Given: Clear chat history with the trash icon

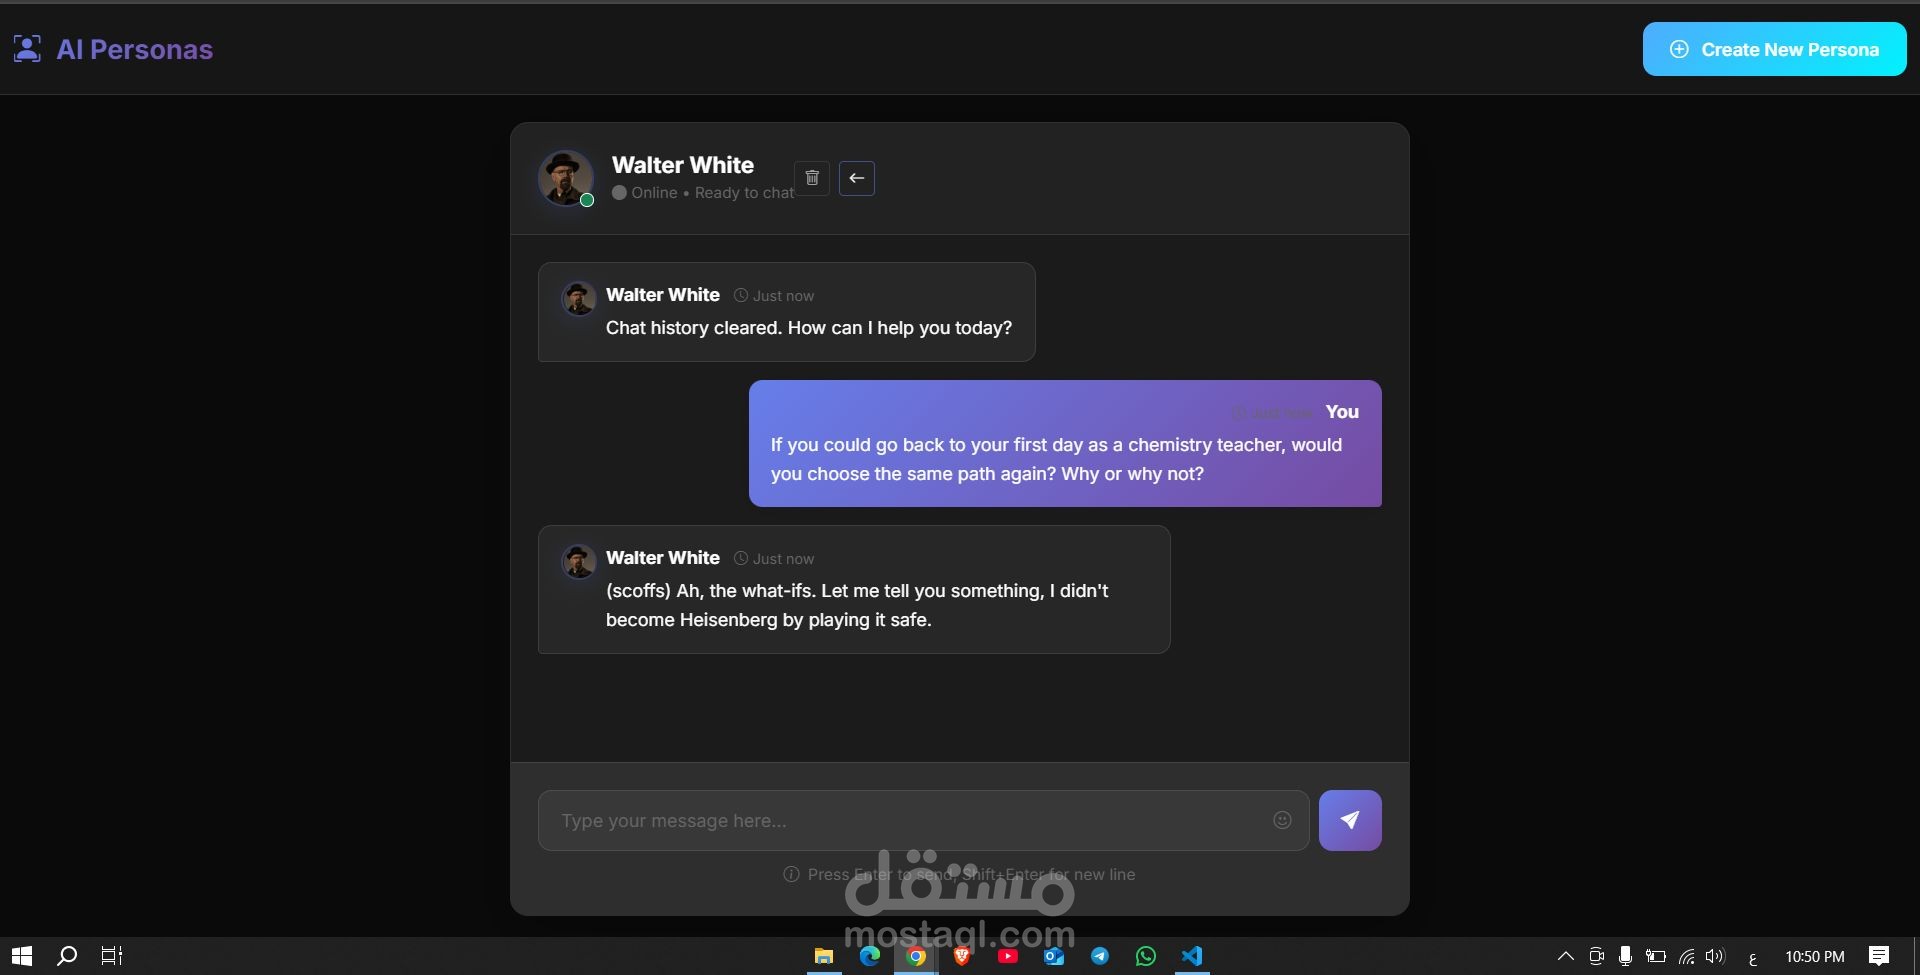Looking at the screenshot, I should tap(812, 178).
